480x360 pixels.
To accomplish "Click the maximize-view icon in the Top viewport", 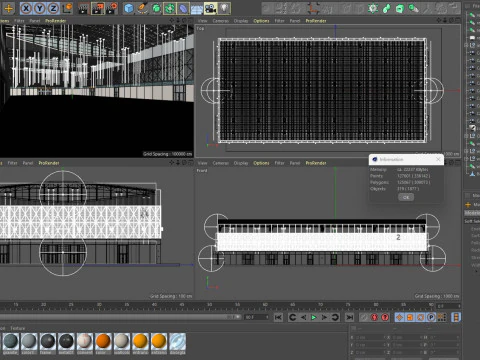I will (458, 21).
